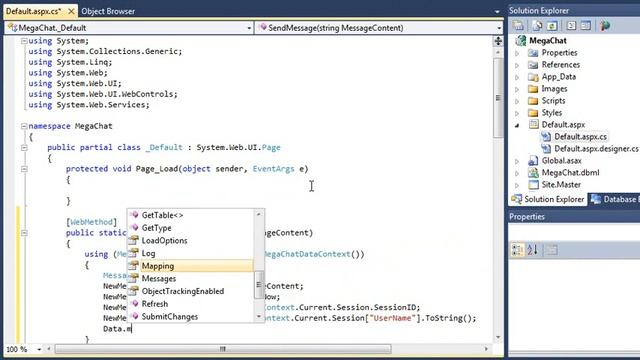Click the editor horizontal scrollbar thumb

(x=223, y=349)
